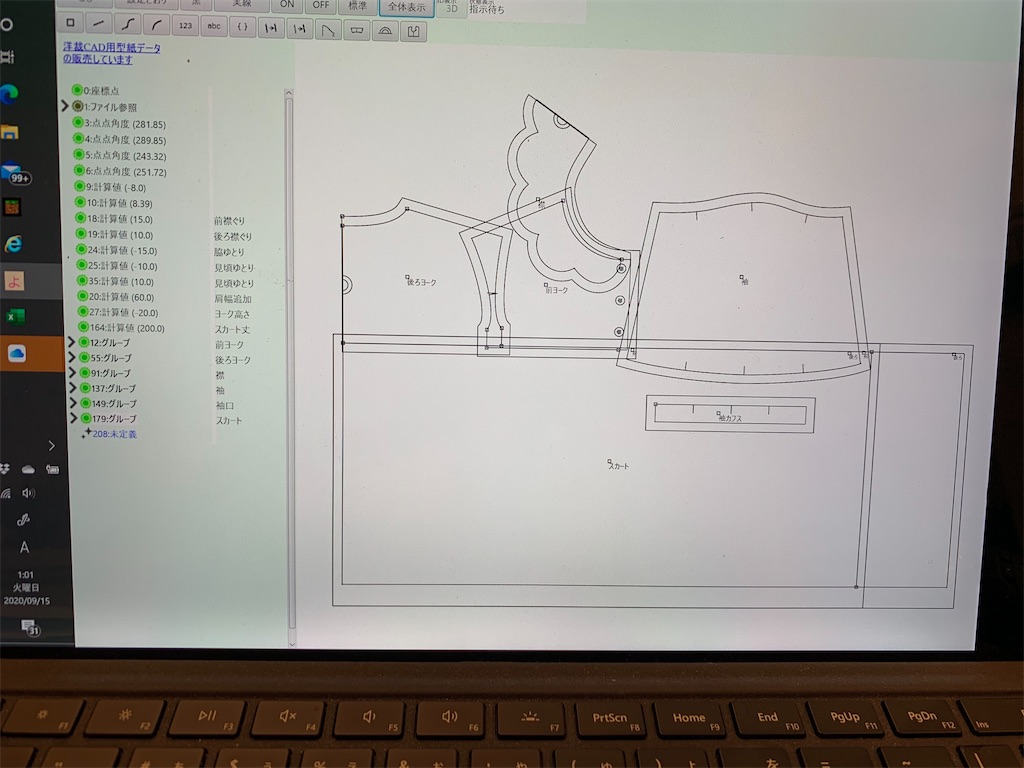Click the 123 numeric value tool
This screenshot has width=1024, height=768.
185,25
